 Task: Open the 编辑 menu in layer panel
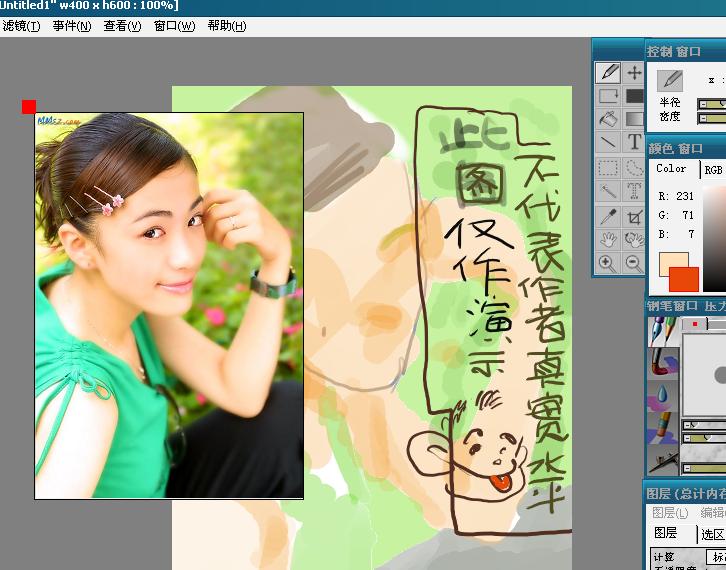click(x=713, y=513)
